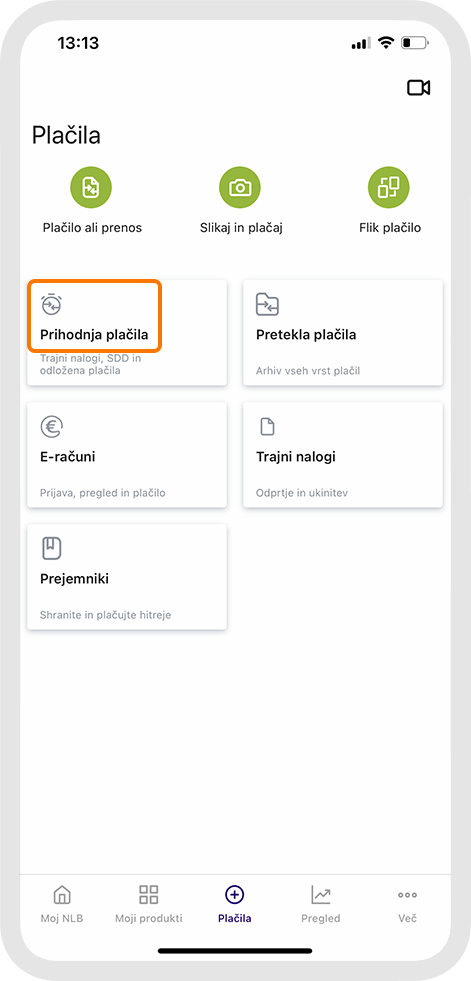
Task: Open the Pretekla plačila archive card
Action: (343, 332)
